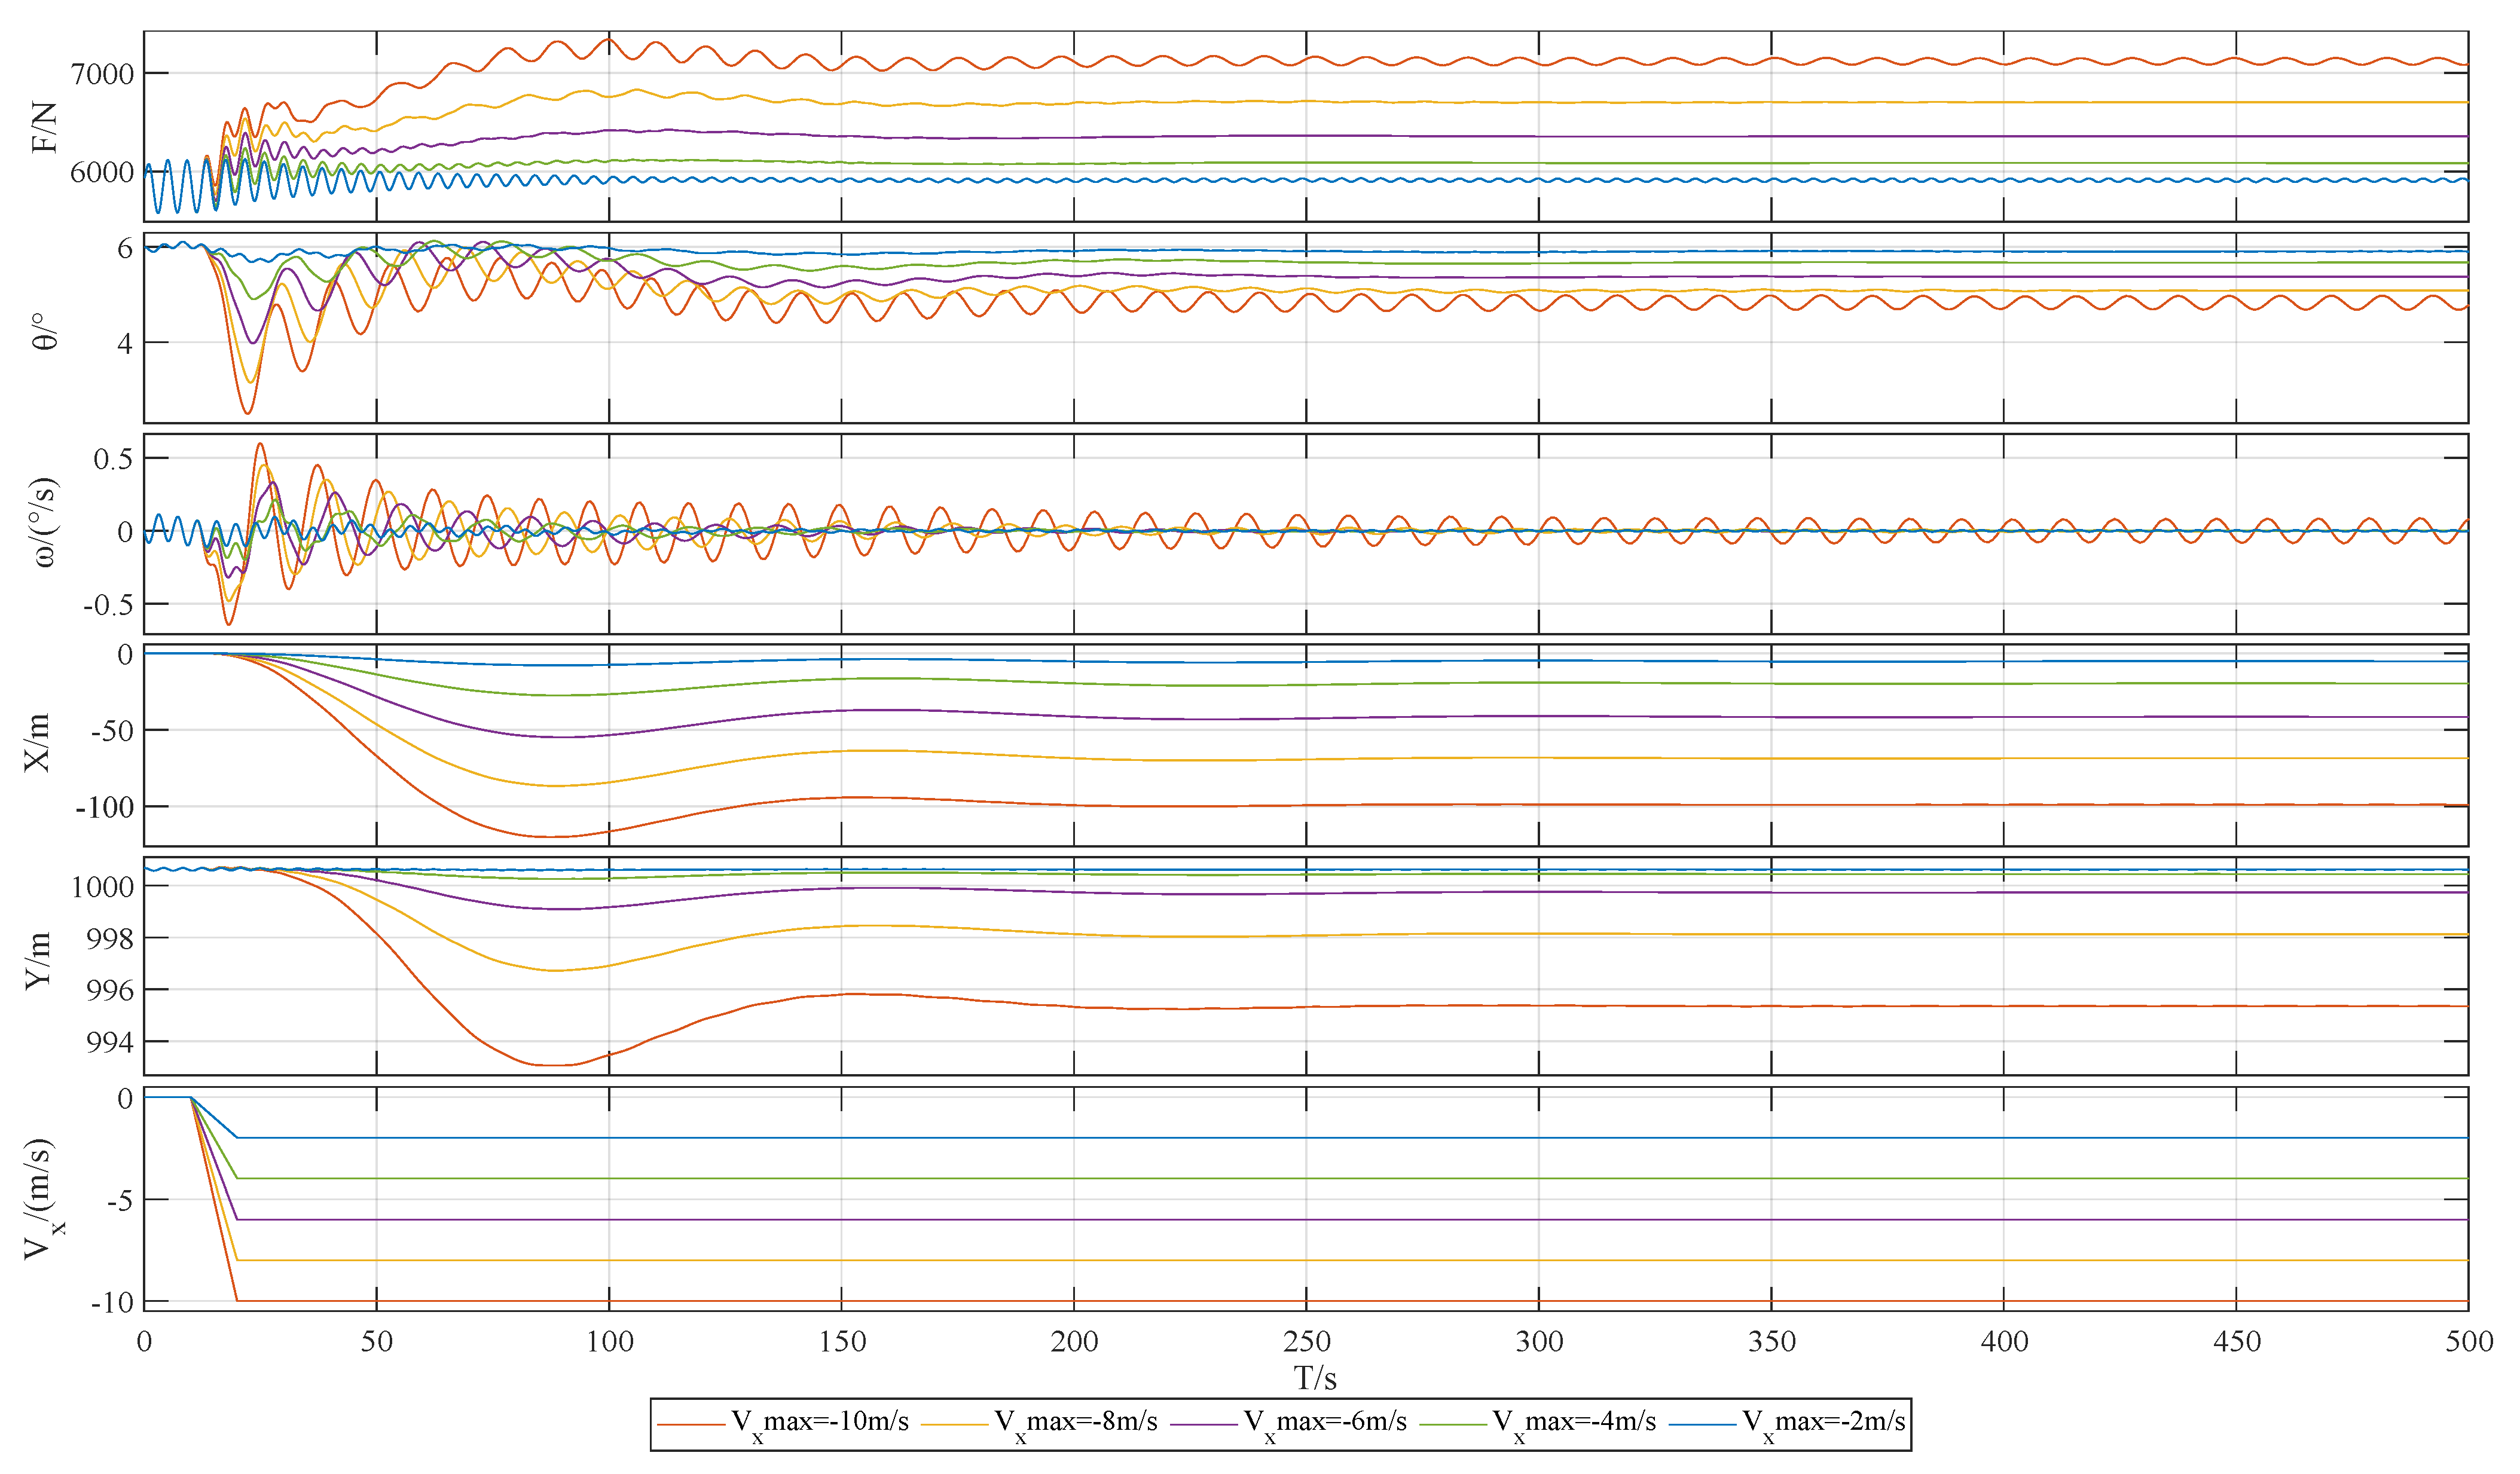Image resolution: width=2520 pixels, height=1474 pixels.
Task: Select the Vxmax=-2m/s legend label
Action: tap(1823, 1423)
